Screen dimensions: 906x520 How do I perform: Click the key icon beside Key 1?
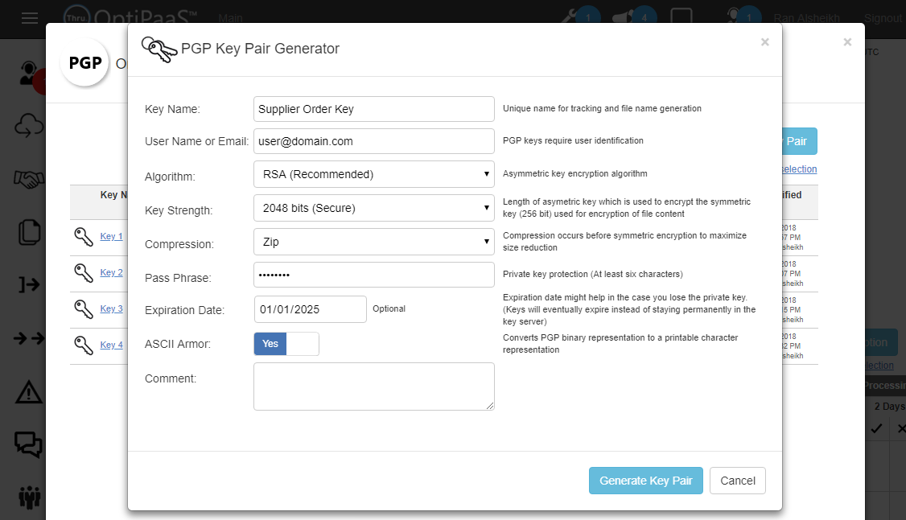coord(83,237)
